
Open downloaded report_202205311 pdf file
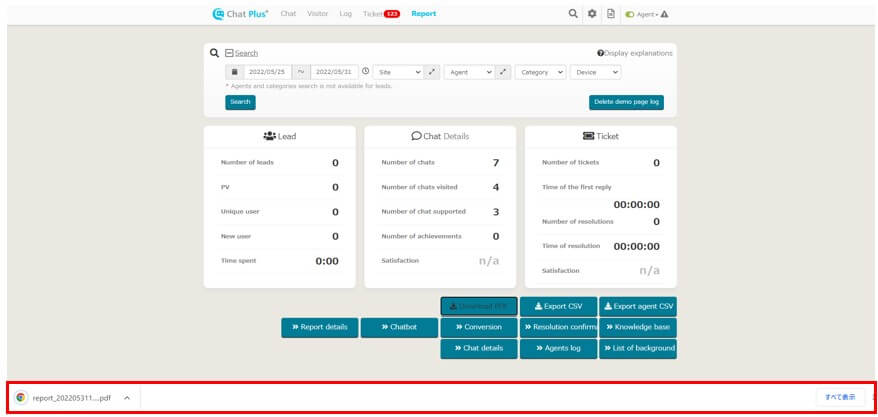coord(72,398)
